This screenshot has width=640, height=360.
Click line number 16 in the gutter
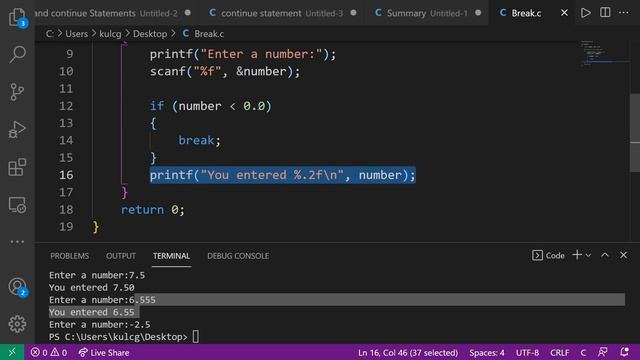[x=66, y=175]
